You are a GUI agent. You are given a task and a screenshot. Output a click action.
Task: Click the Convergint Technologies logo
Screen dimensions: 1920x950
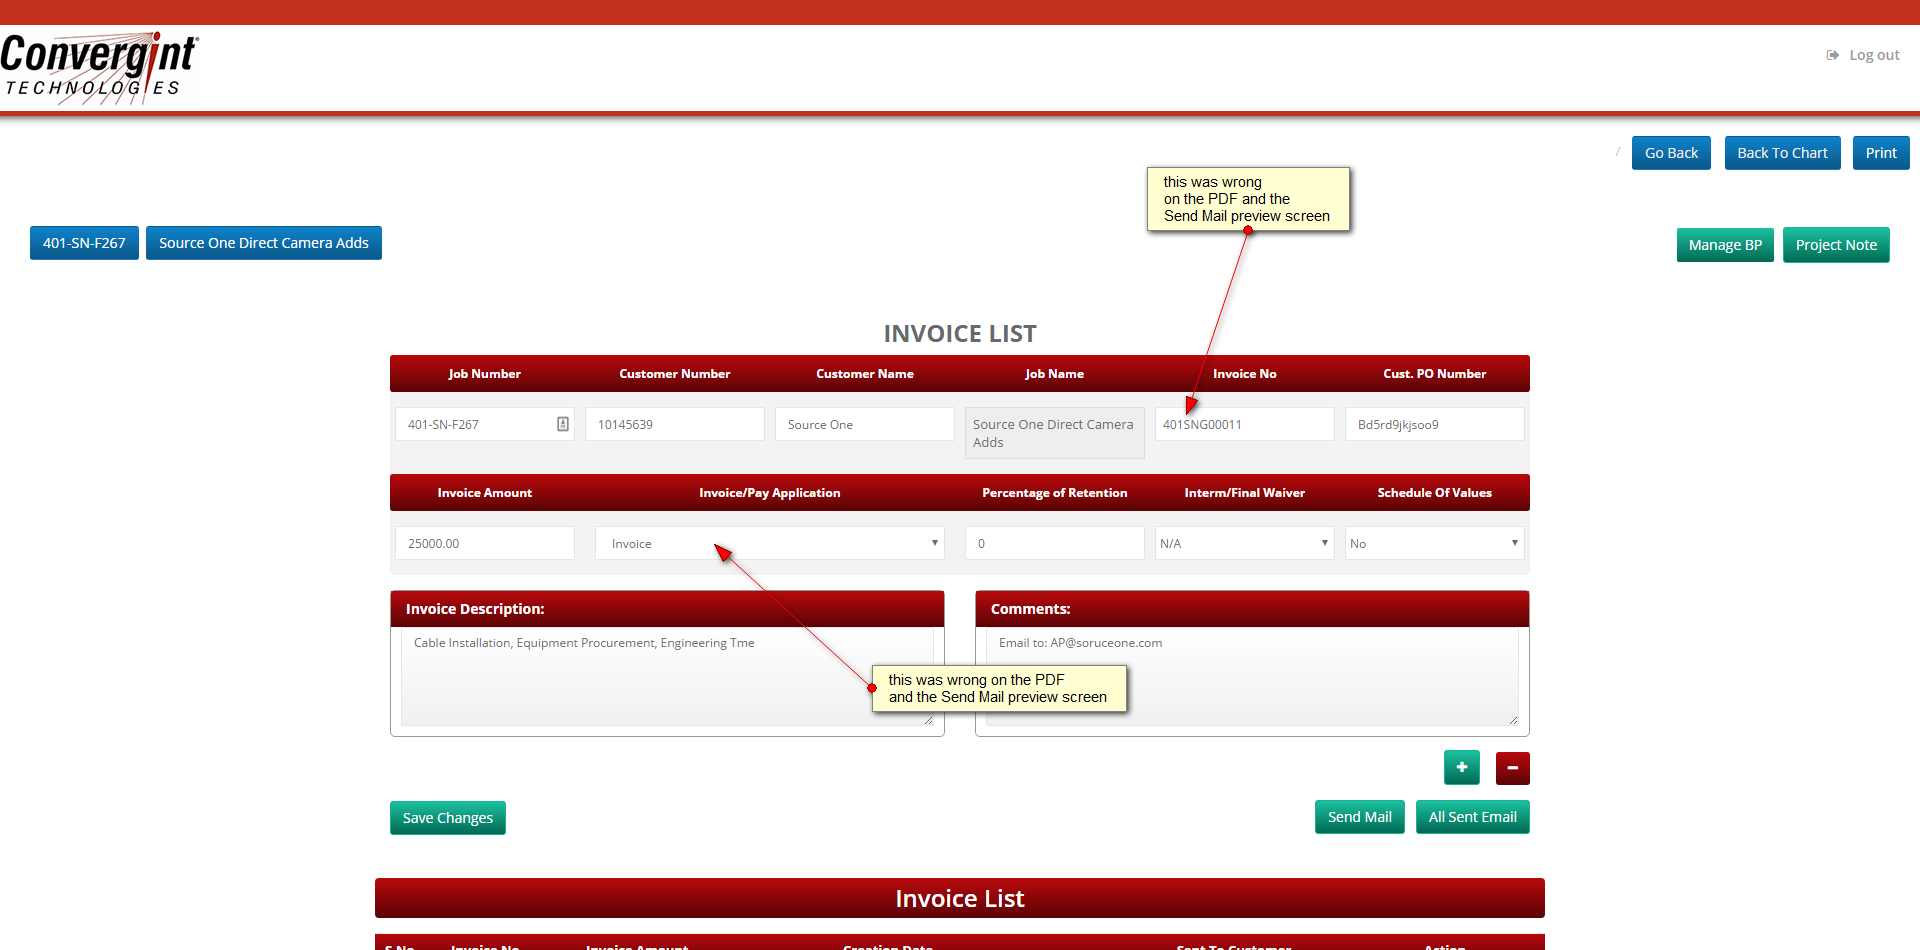(x=99, y=67)
